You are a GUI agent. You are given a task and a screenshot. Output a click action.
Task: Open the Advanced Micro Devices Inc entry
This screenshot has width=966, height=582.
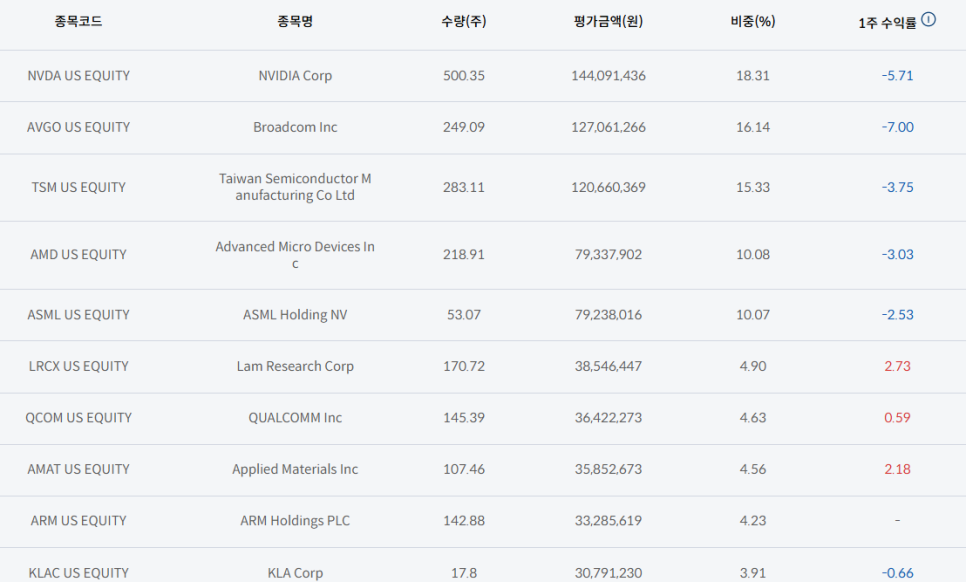[295, 255]
